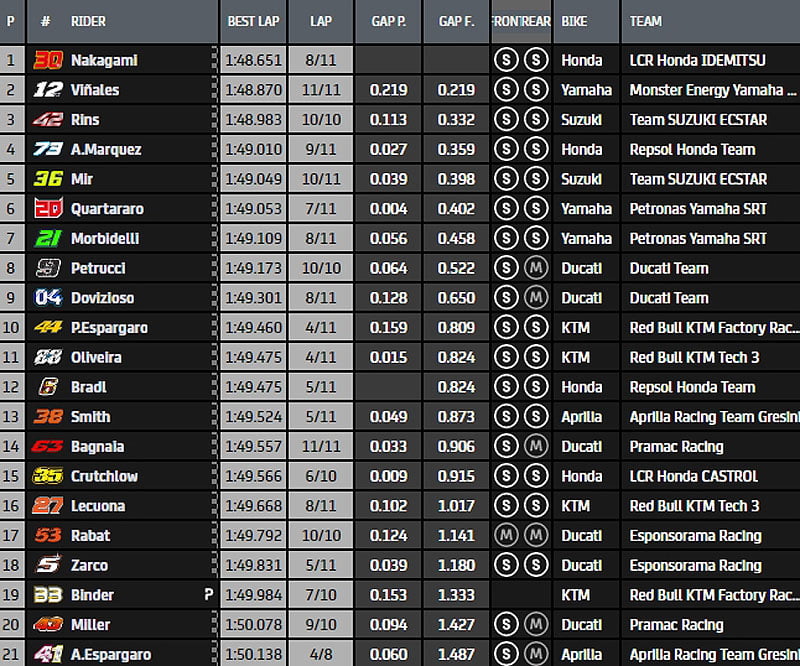Click Dovizioso's best lap time 1:49.301
800x666 pixels.
click(x=253, y=298)
